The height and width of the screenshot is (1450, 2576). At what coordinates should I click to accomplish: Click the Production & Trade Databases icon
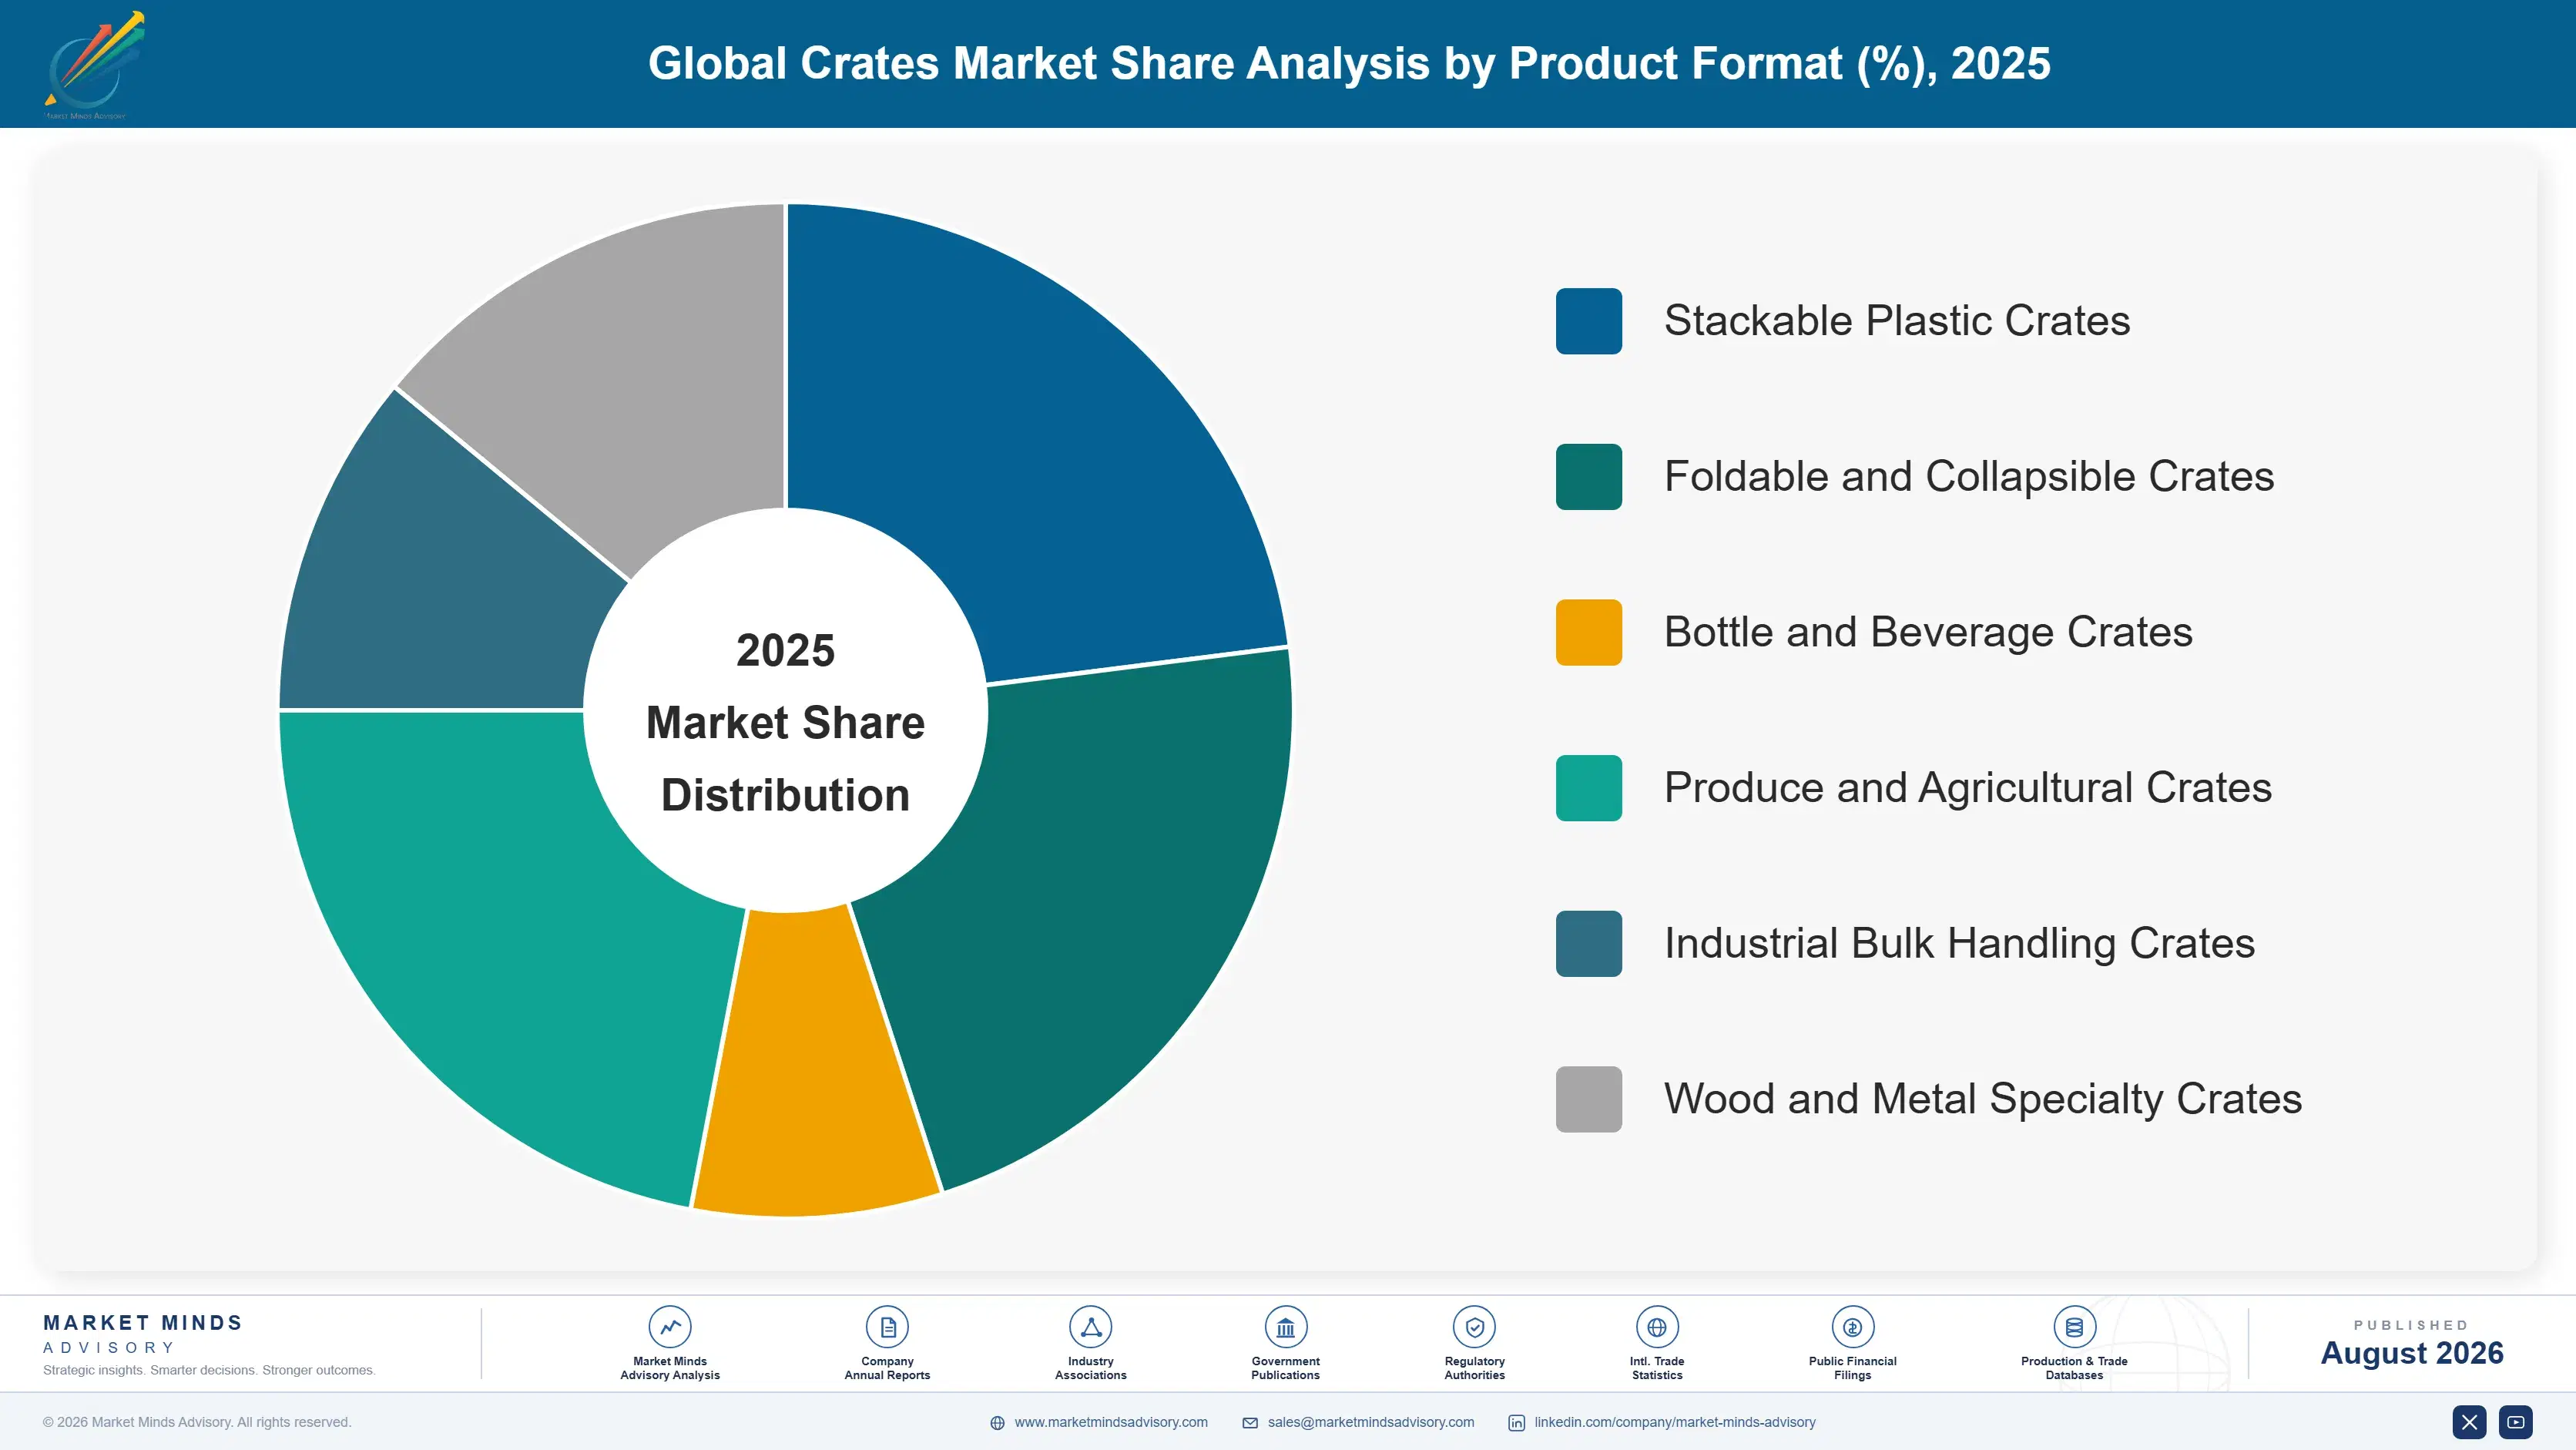point(2074,1327)
